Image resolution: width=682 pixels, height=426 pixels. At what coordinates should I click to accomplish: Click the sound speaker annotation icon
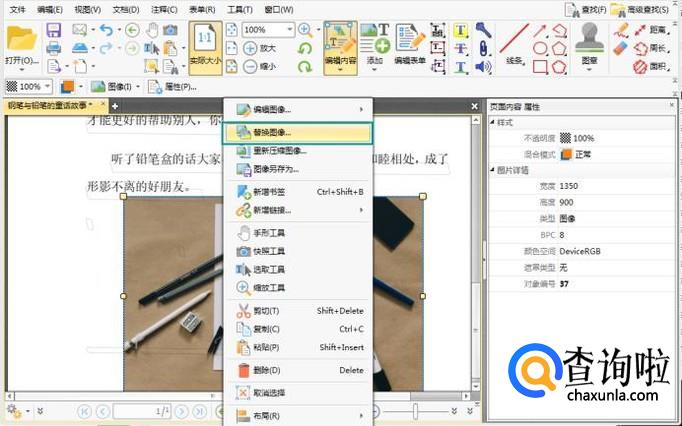pyautogui.click(x=483, y=67)
